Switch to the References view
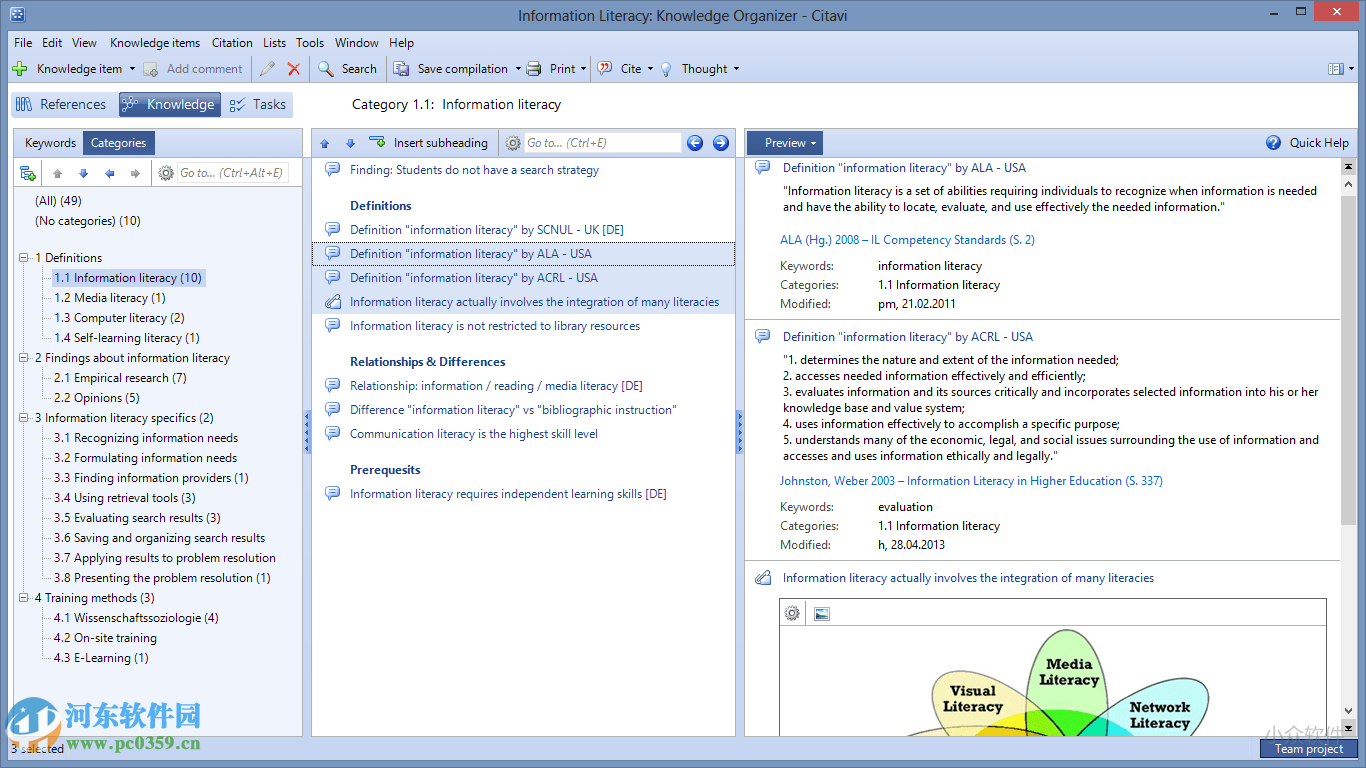The width and height of the screenshot is (1366, 768). pos(61,104)
